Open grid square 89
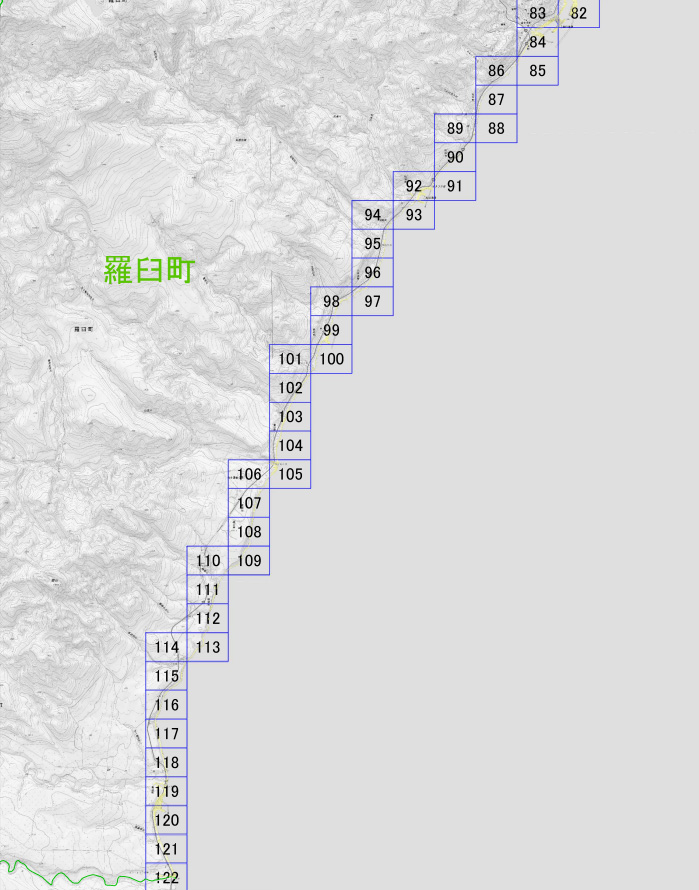The height and width of the screenshot is (890, 699). point(455,129)
